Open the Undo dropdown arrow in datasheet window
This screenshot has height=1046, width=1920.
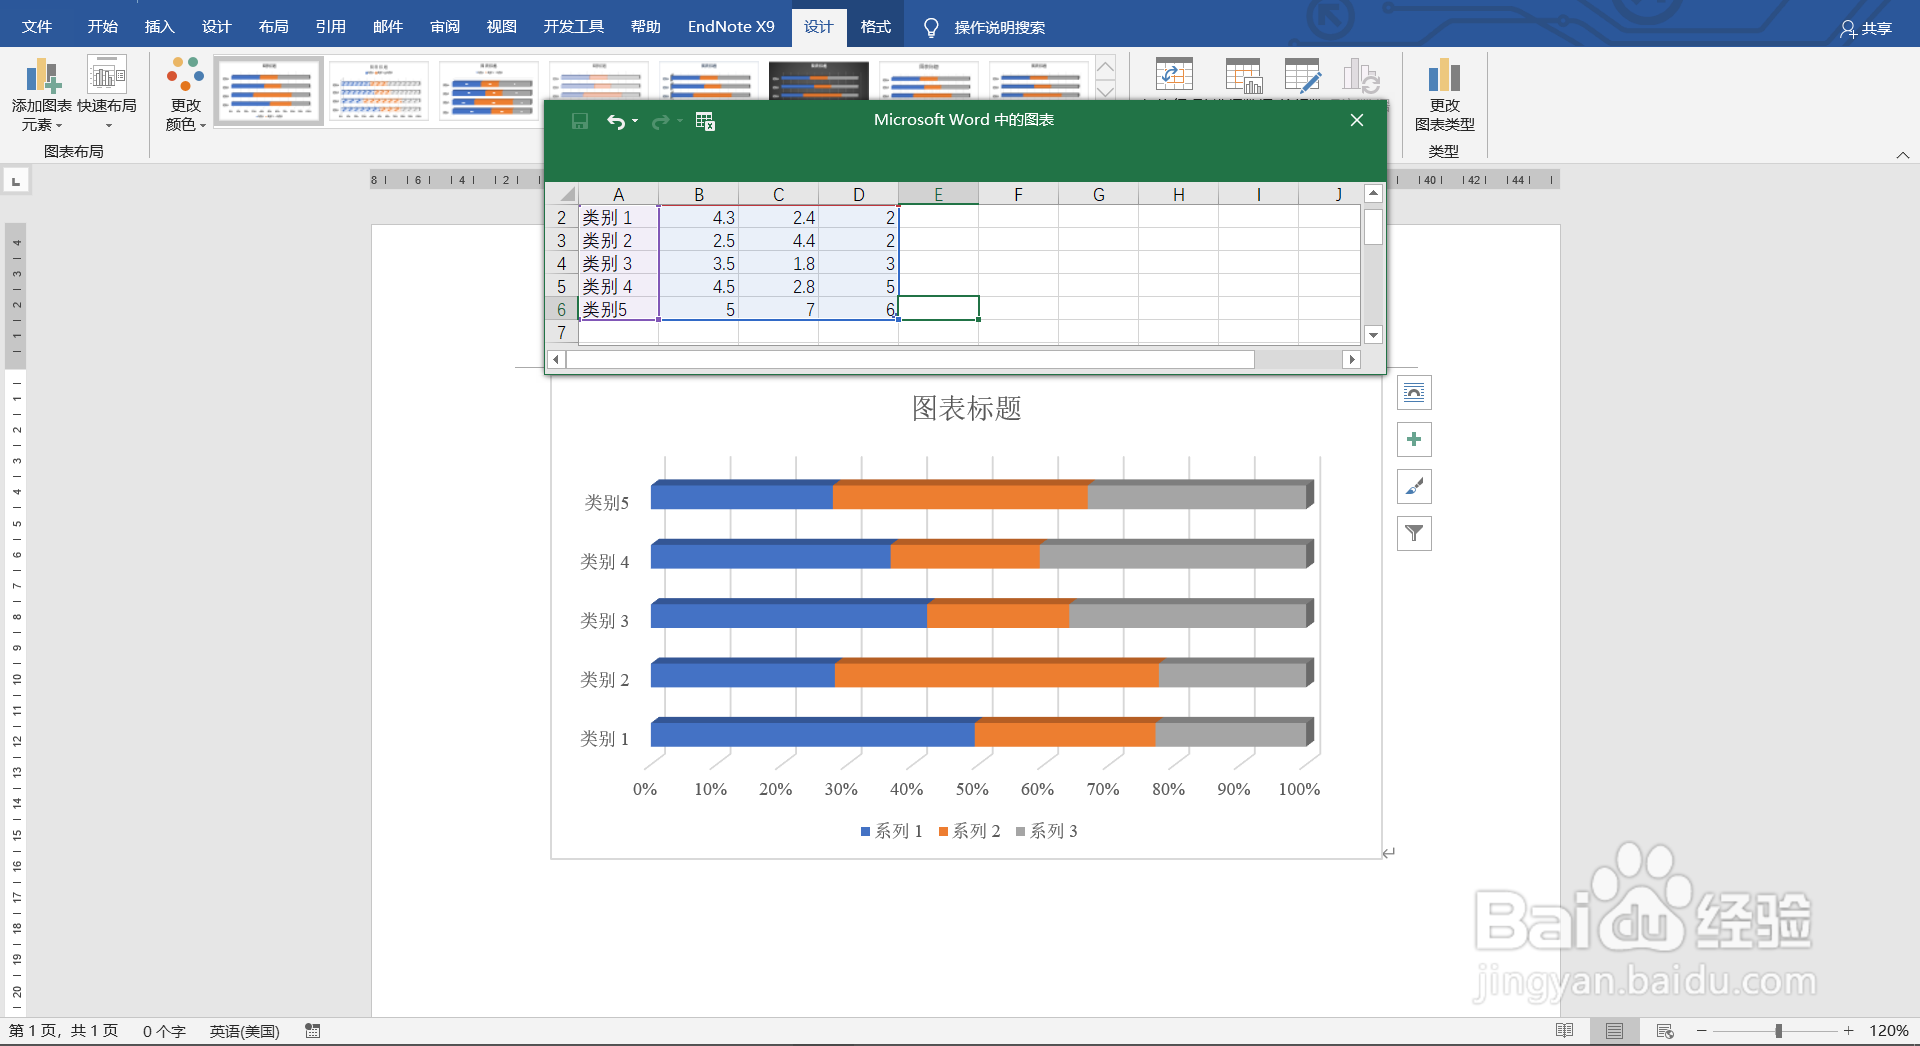tap(634, 122)
